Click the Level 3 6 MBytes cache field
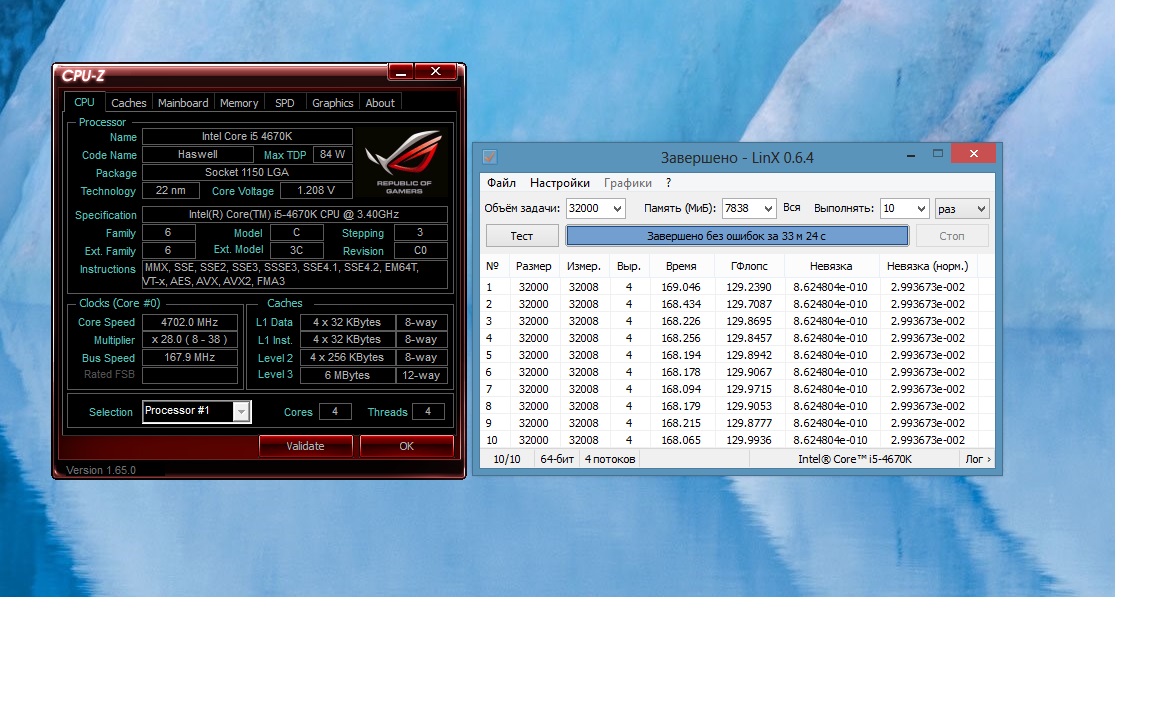Screen dimensions: 1152x720 (347, 375)
